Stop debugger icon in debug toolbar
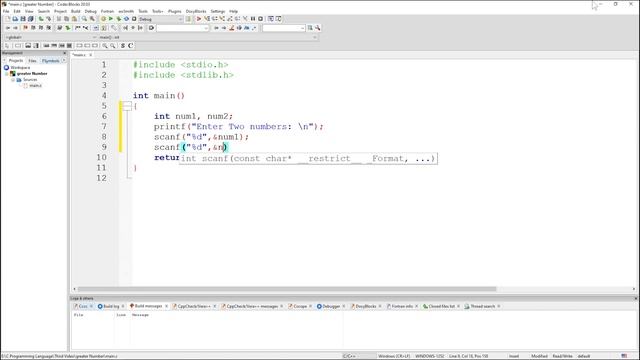Viewport: 640px width, 360px height. (260, 19)
